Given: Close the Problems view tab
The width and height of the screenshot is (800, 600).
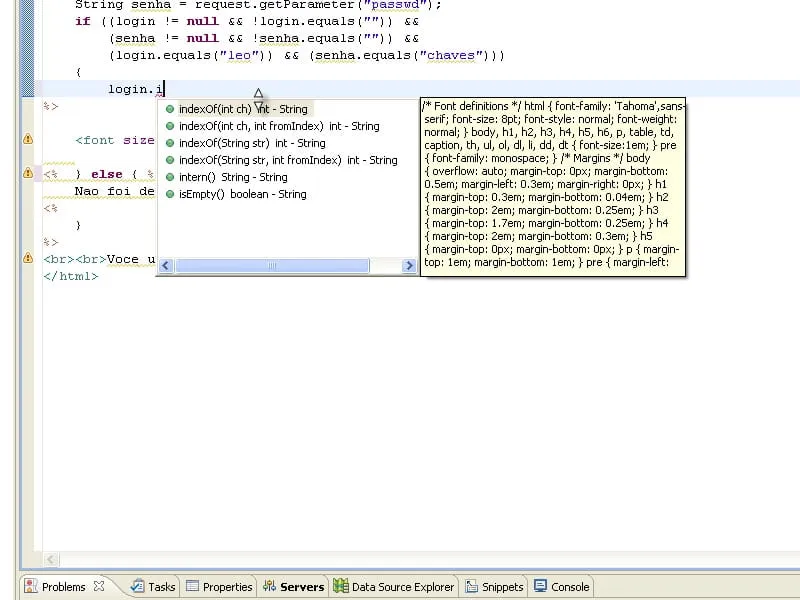Looking at the screenshot, I should point(99,587).
